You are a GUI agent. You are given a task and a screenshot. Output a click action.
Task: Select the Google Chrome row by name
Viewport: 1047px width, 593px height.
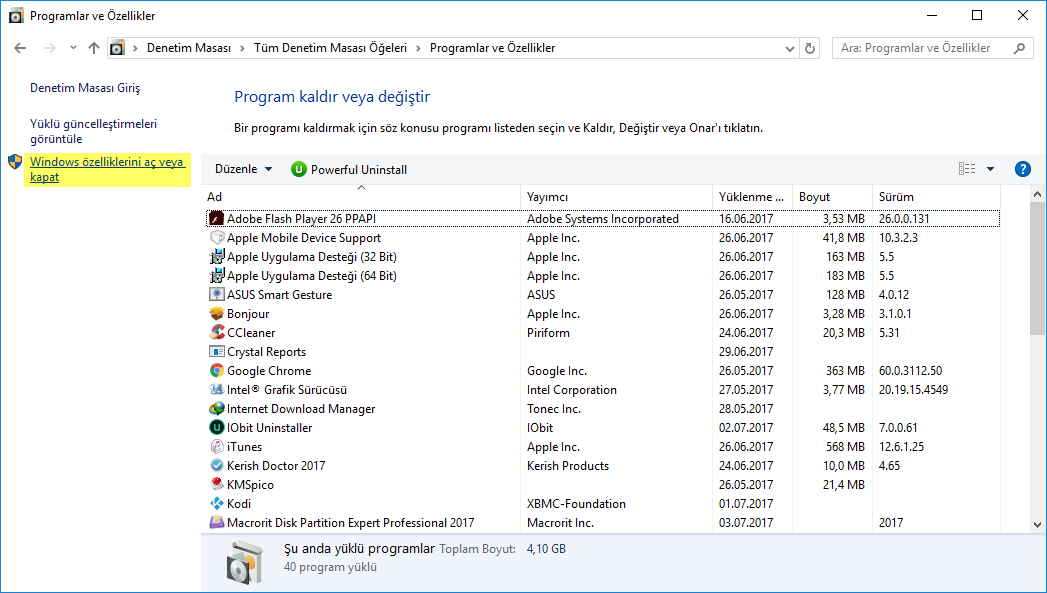pyautogui.click(x=269, y=371)
